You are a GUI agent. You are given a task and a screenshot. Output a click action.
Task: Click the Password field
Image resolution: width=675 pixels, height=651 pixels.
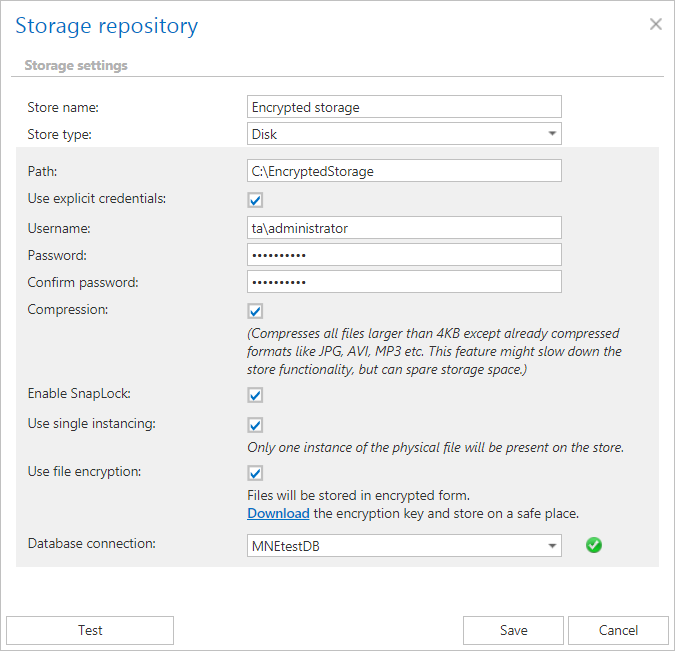tap(404, 255)
